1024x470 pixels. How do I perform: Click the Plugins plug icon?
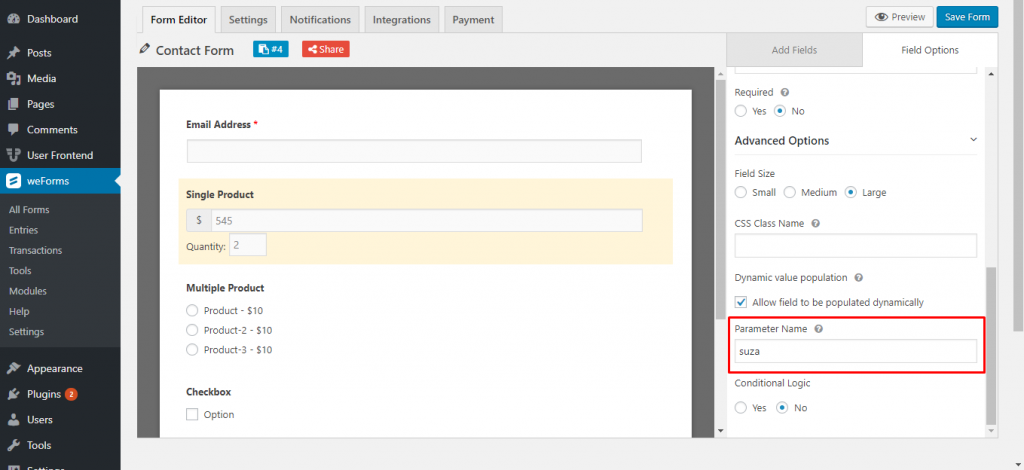13,394
